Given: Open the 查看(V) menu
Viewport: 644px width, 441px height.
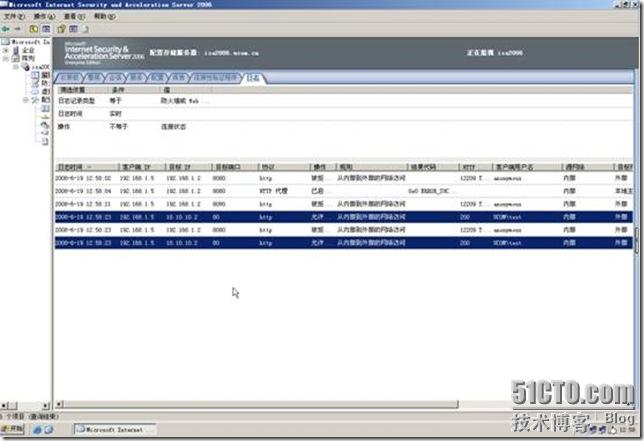Looking at the screenshot, I should (74, 16).
